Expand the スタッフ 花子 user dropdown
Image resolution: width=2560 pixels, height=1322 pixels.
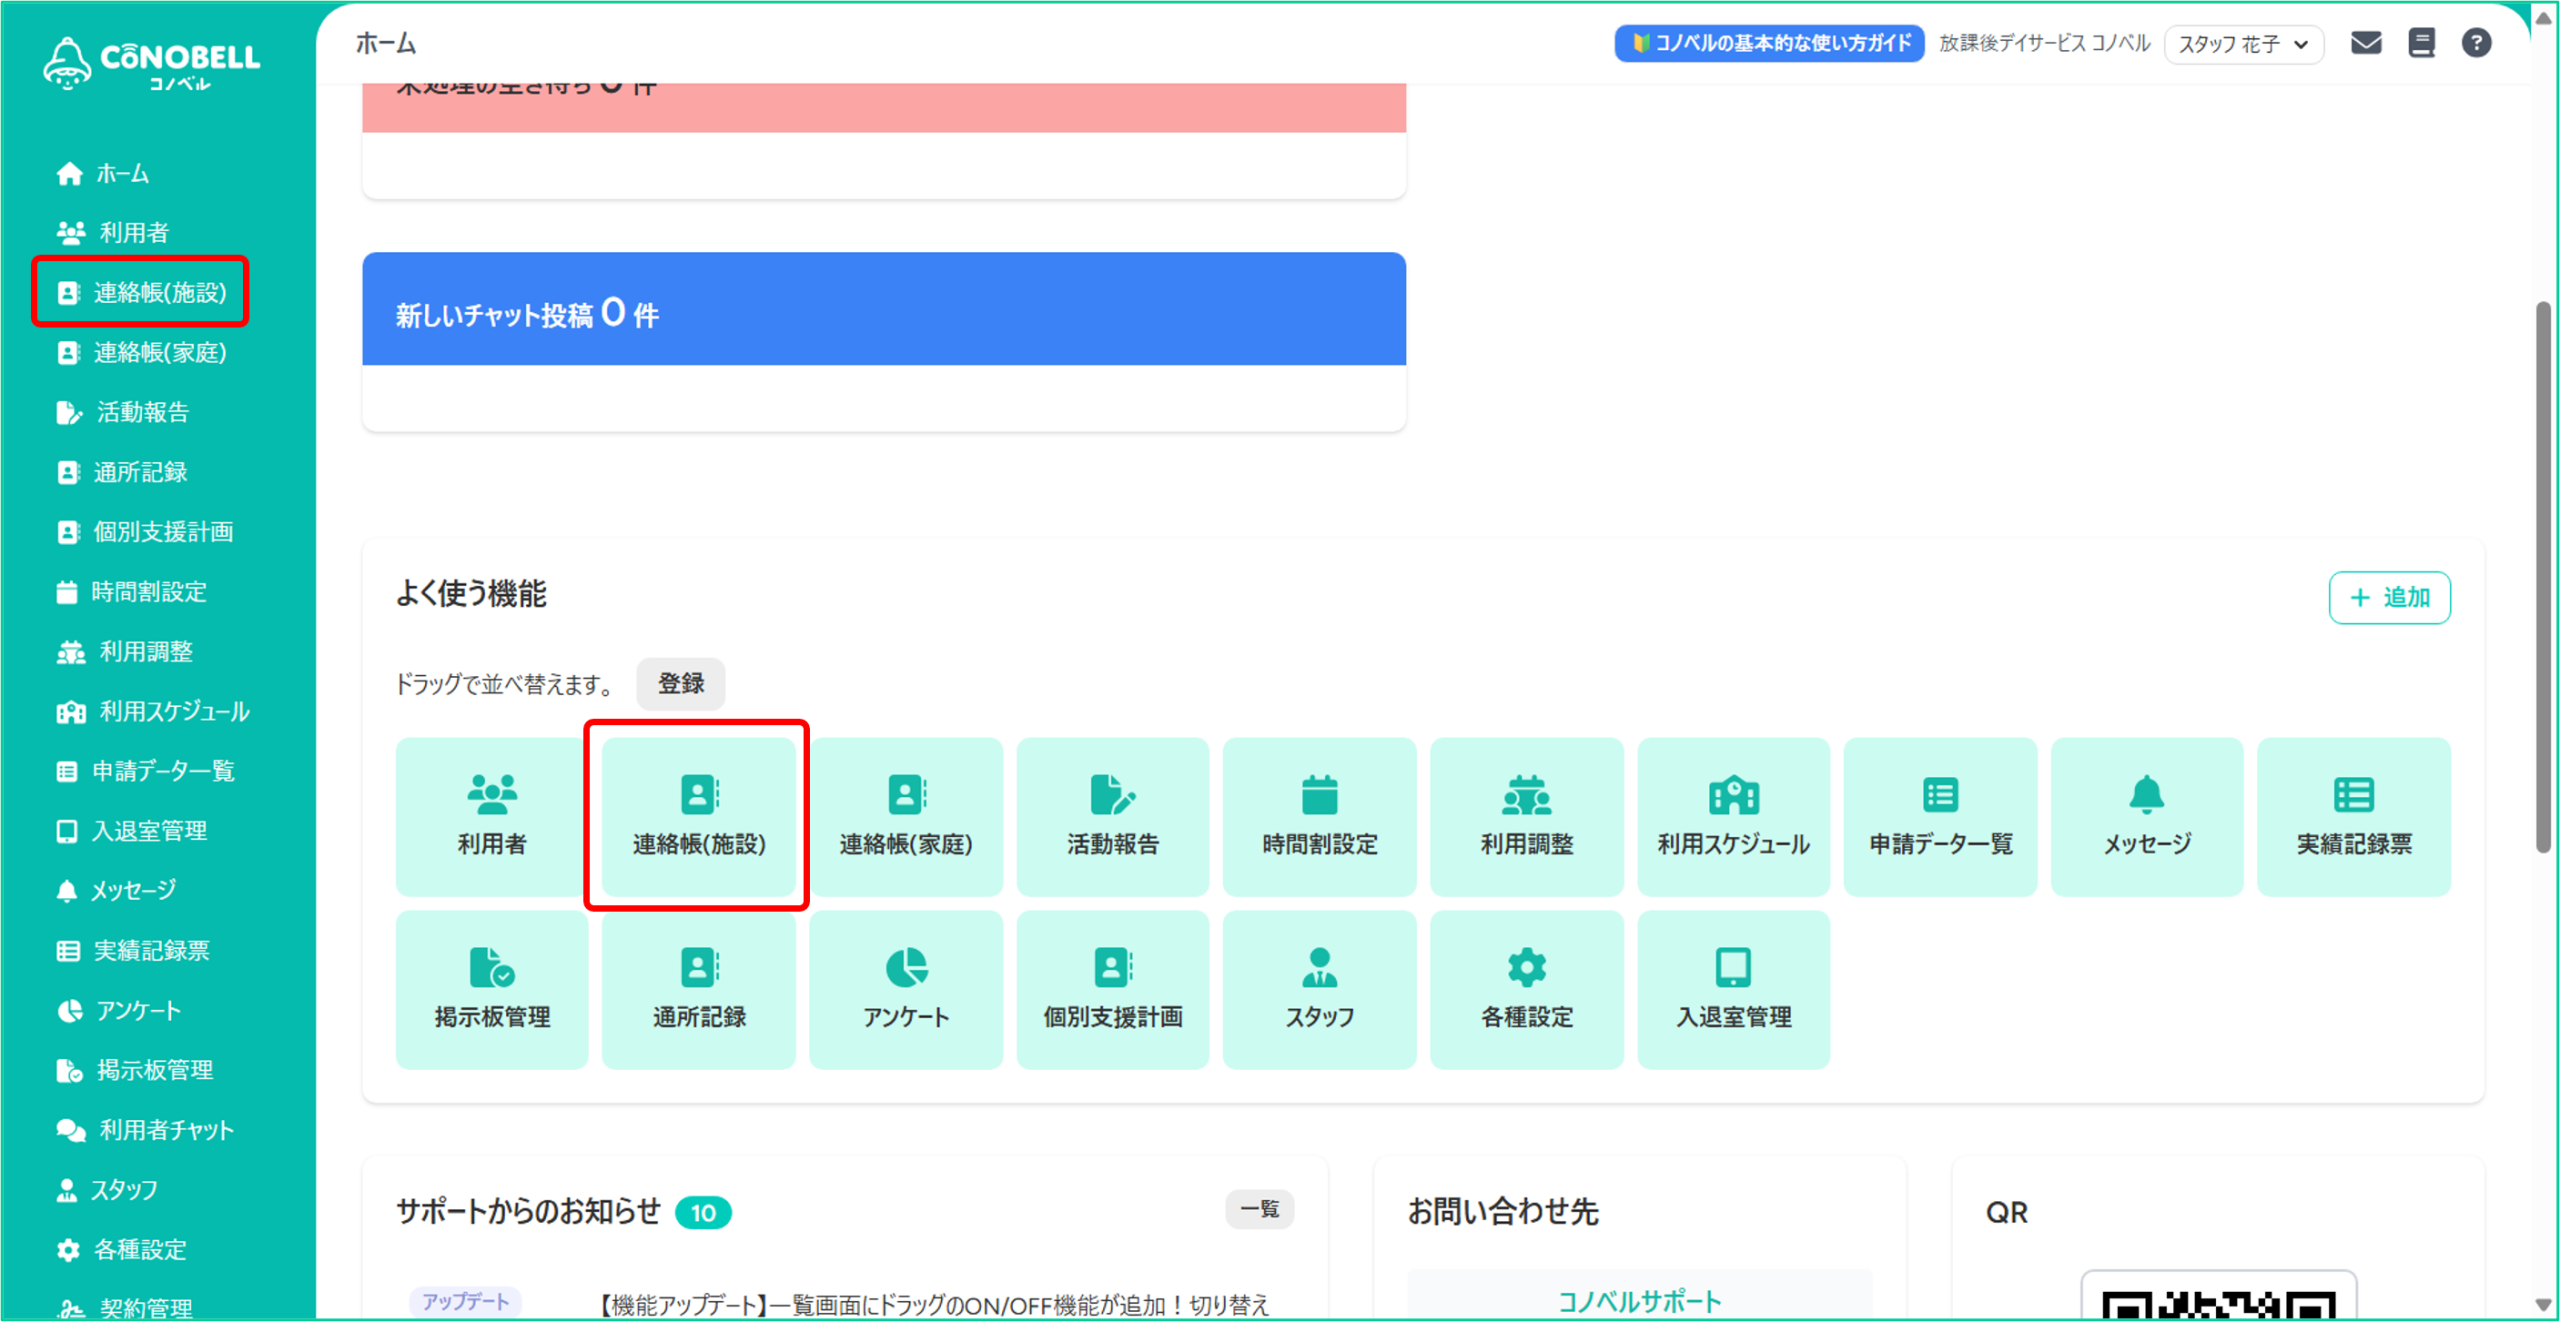[2243, 44]
